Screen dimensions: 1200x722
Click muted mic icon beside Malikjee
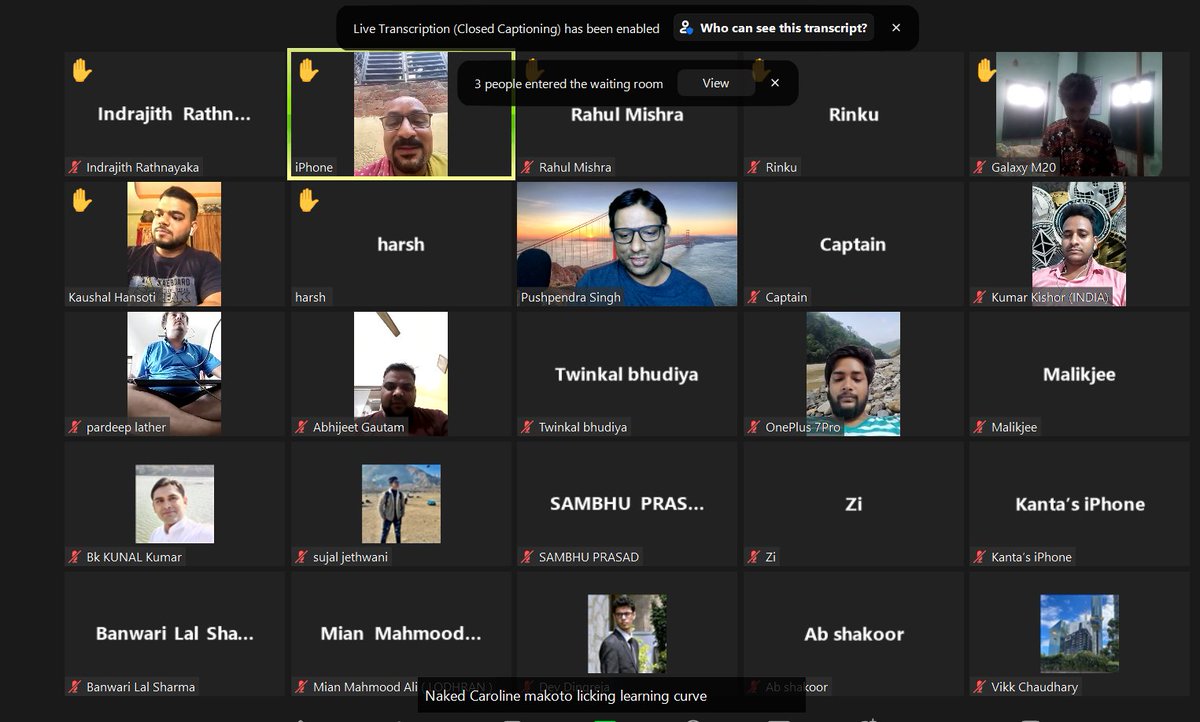pyautogui.click(x=980, y=427)
